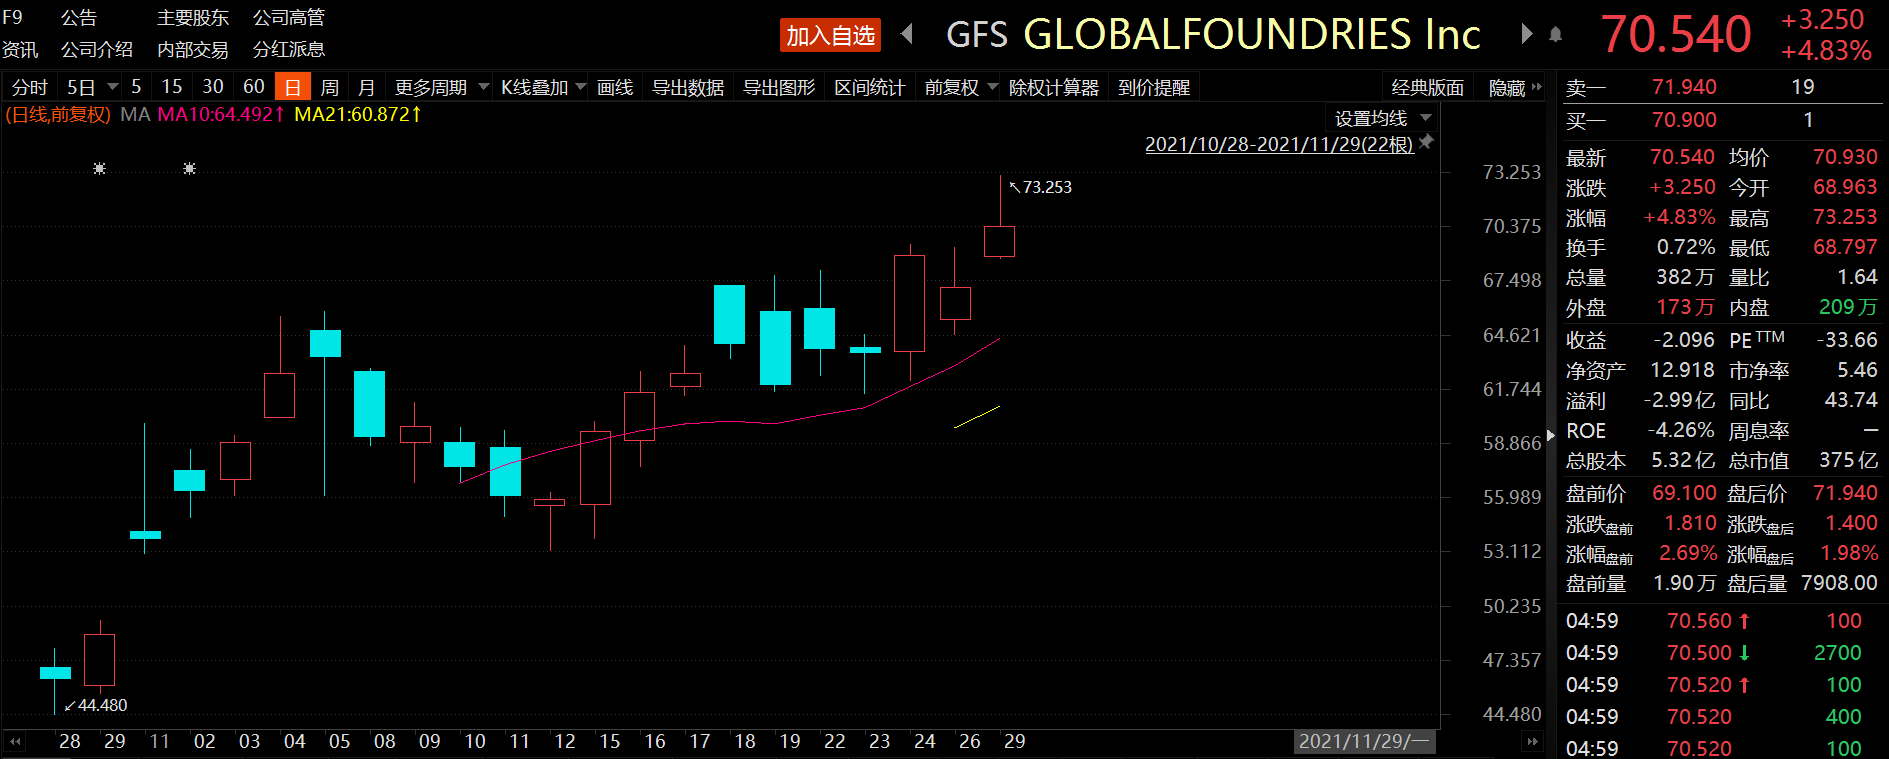The width and height of the screenshot is (1889, 759).
Task: Open the 公司高管 executives menu
Action: pos(289,17)
